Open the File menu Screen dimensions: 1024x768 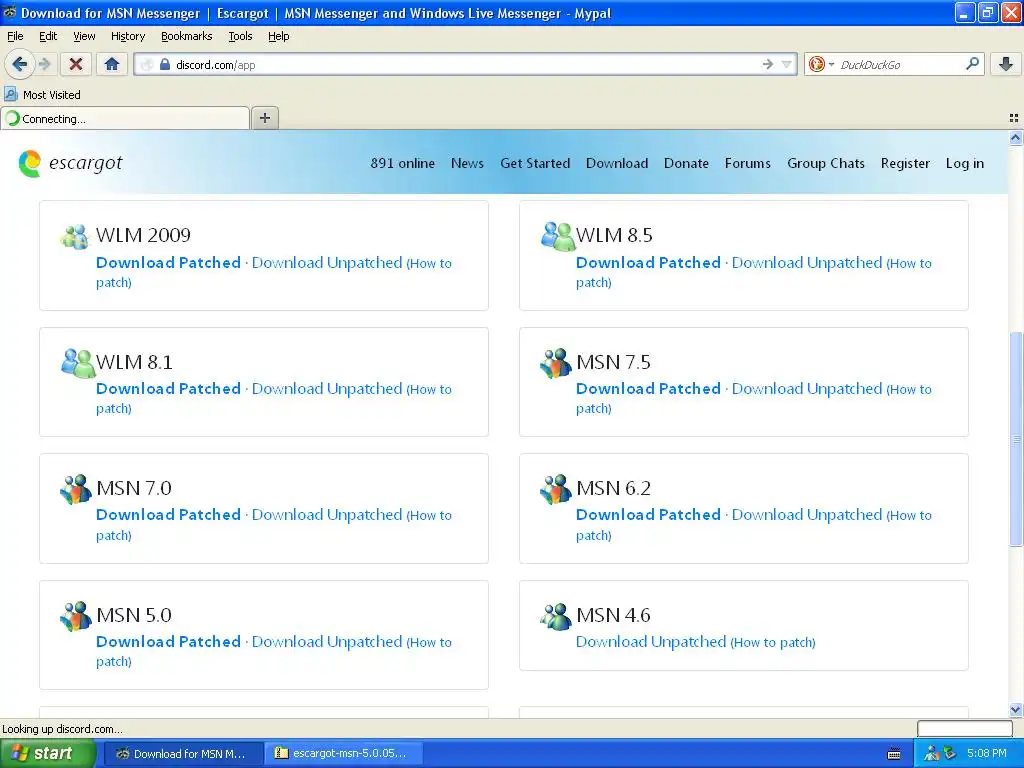[x=15, y=37]
